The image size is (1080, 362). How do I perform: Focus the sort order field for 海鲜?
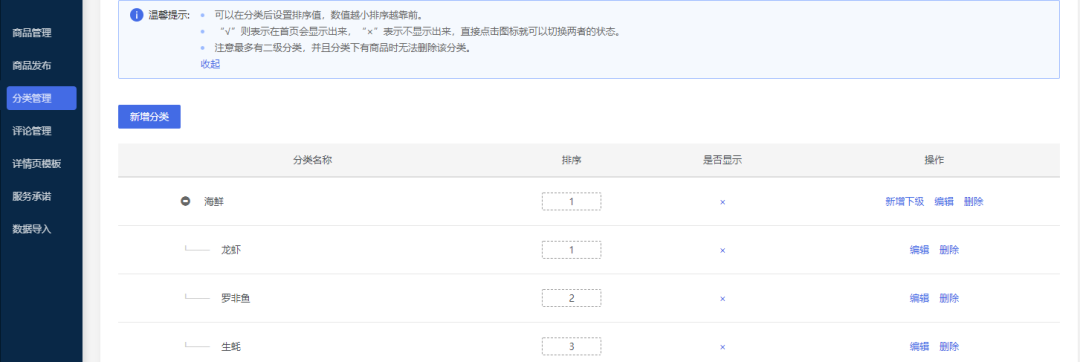coord(571,202)
